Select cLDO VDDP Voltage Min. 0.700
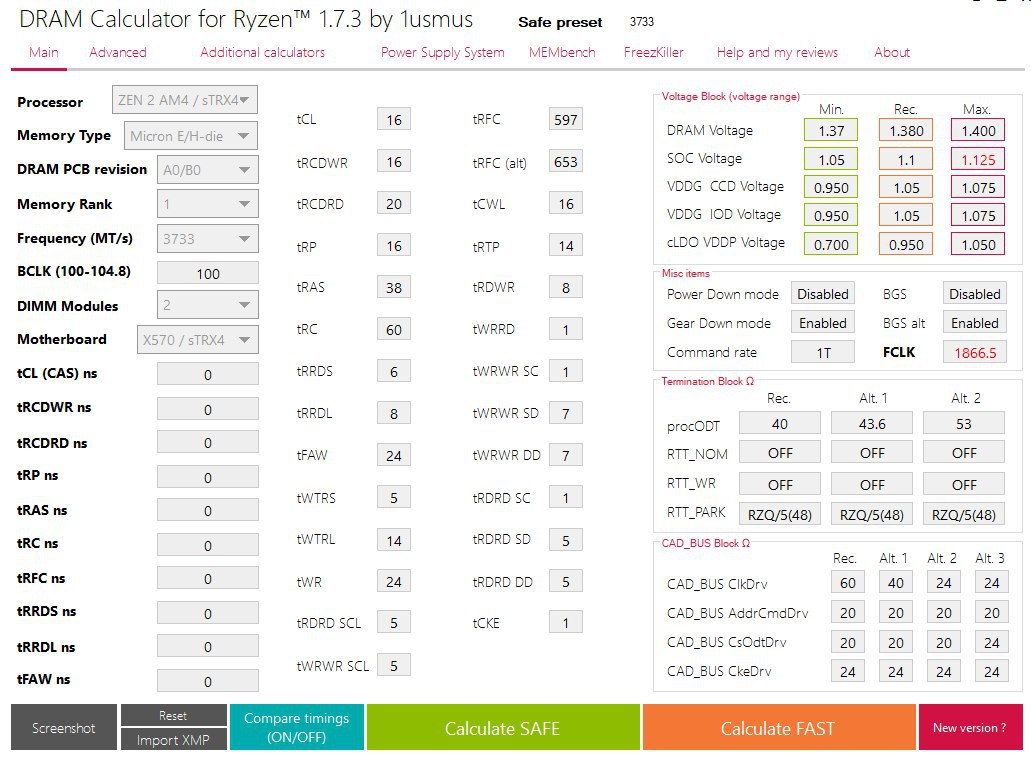 (x=831, y=244)
